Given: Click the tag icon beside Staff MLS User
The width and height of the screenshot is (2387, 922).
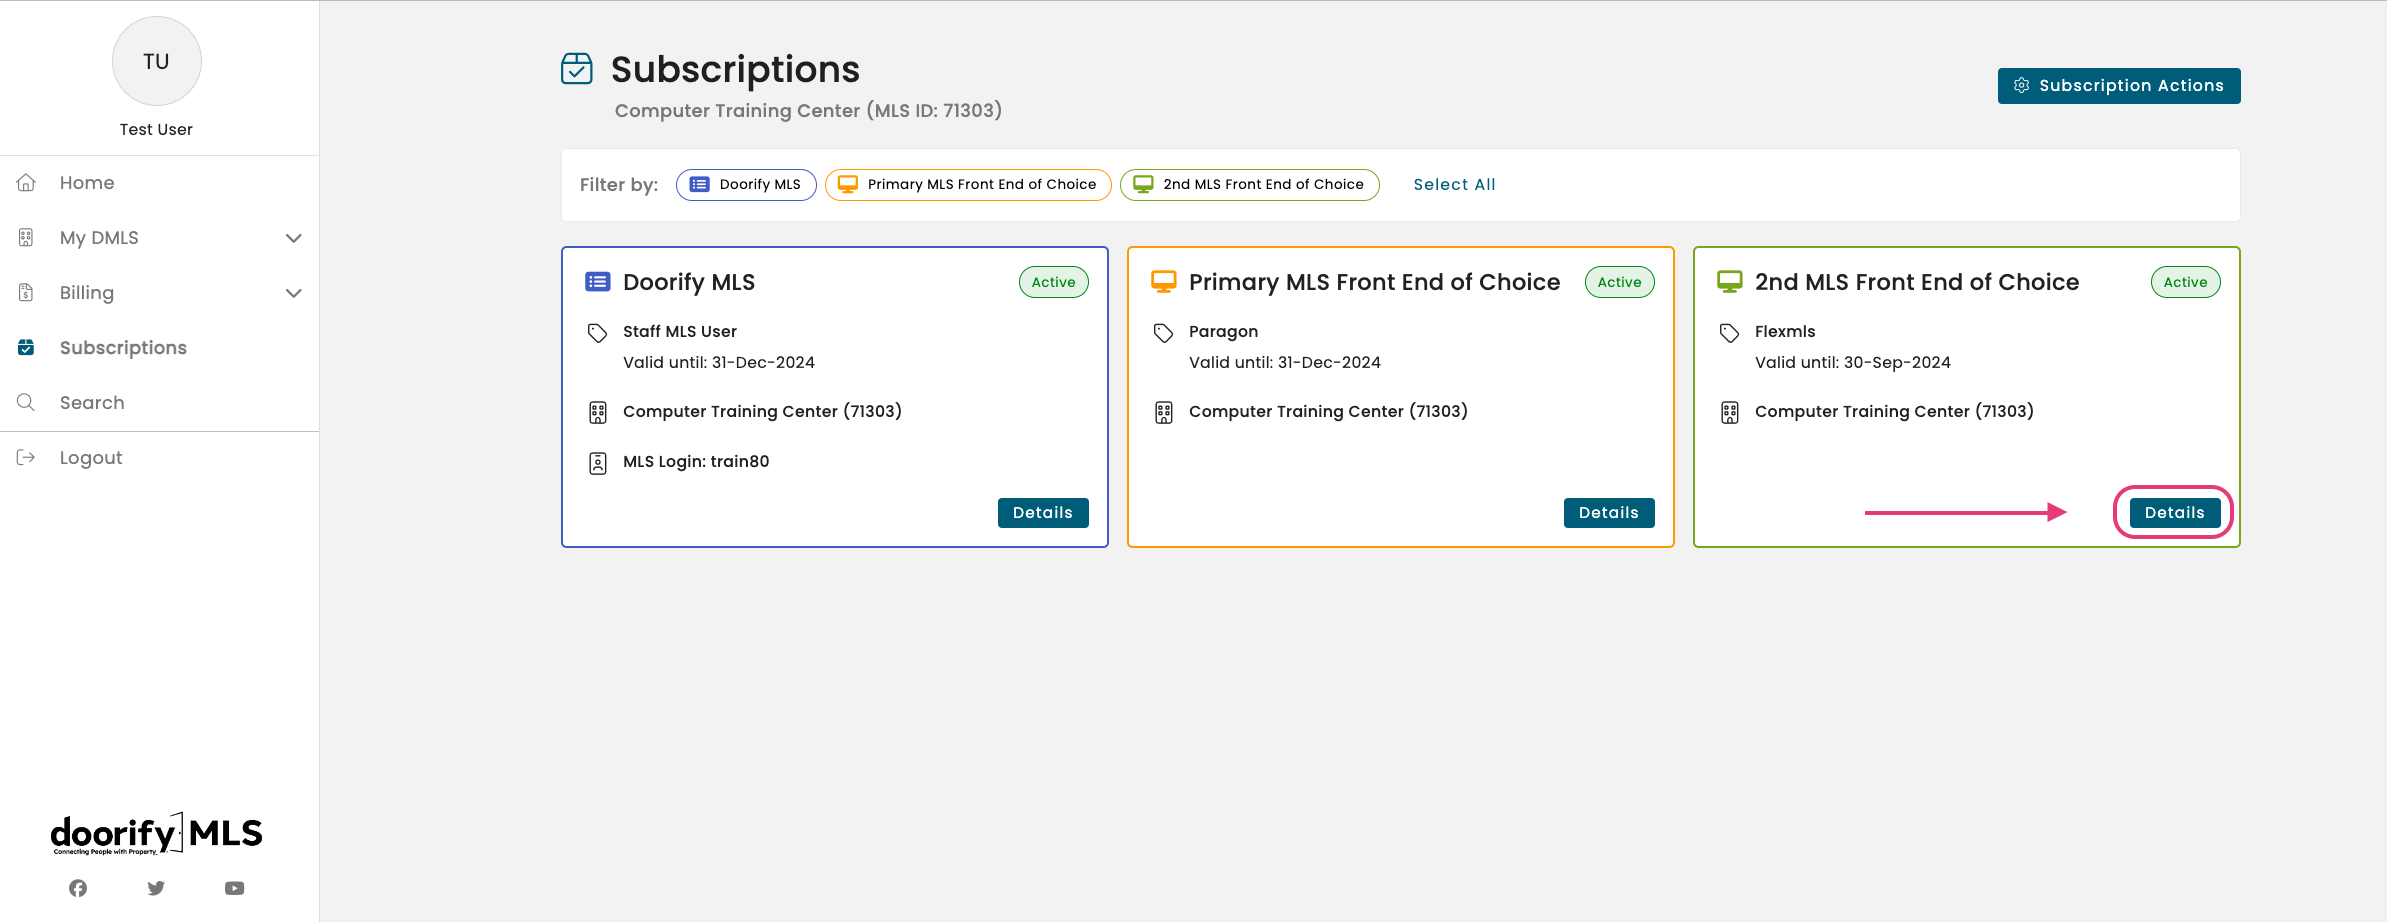Looking at the screenshot, I should [x=598, y=333].
